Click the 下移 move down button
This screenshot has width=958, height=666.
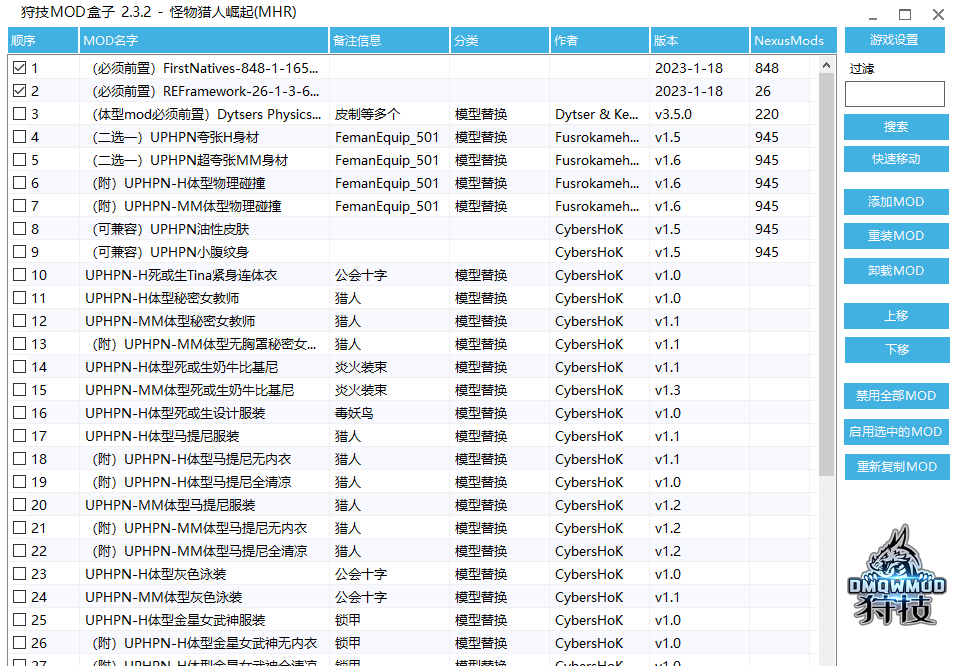tap(896, 349)
